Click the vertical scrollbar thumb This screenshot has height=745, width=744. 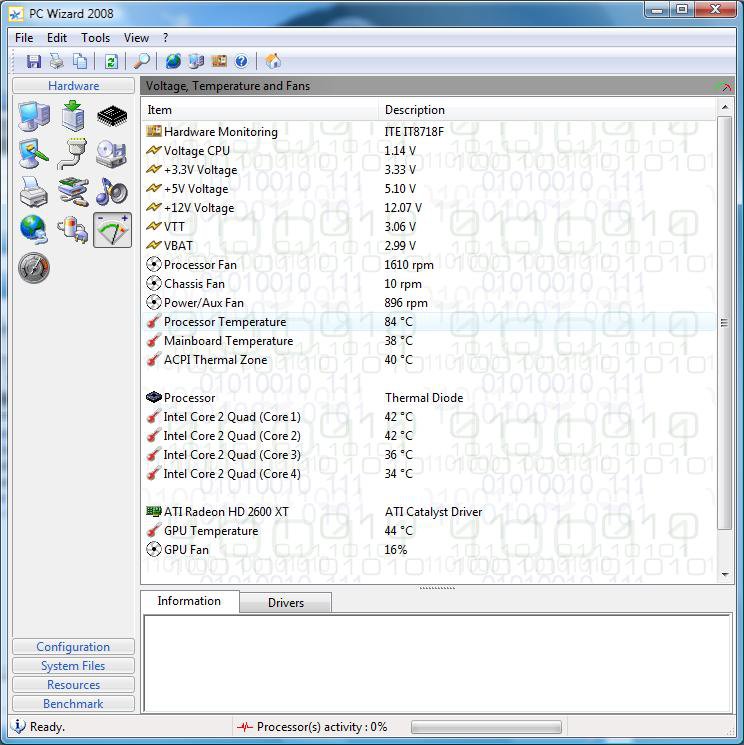pyautogui.click(x=725, y=323)
